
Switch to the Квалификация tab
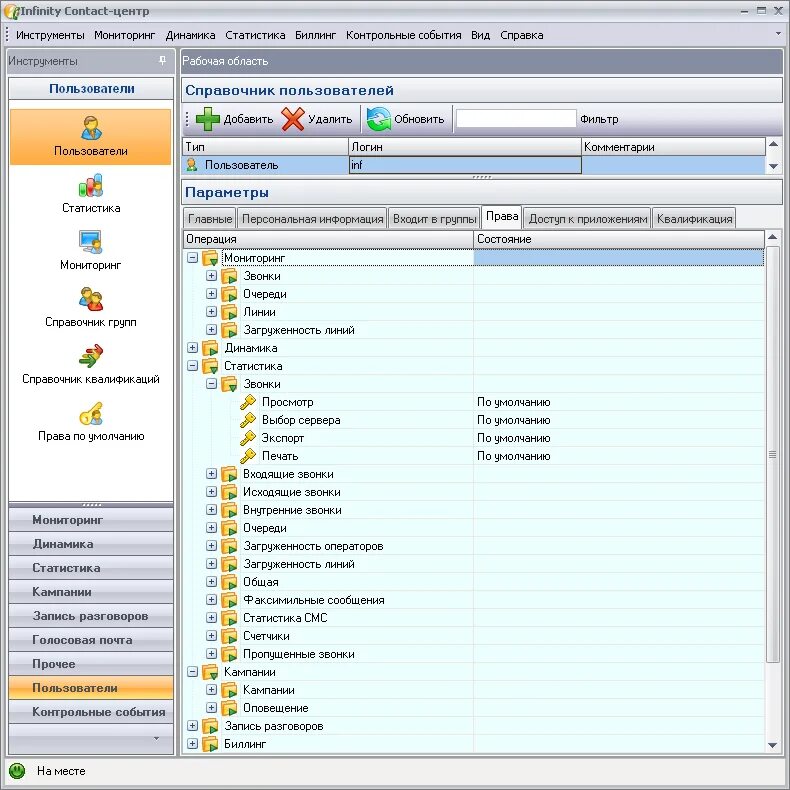tap(694, 219)
